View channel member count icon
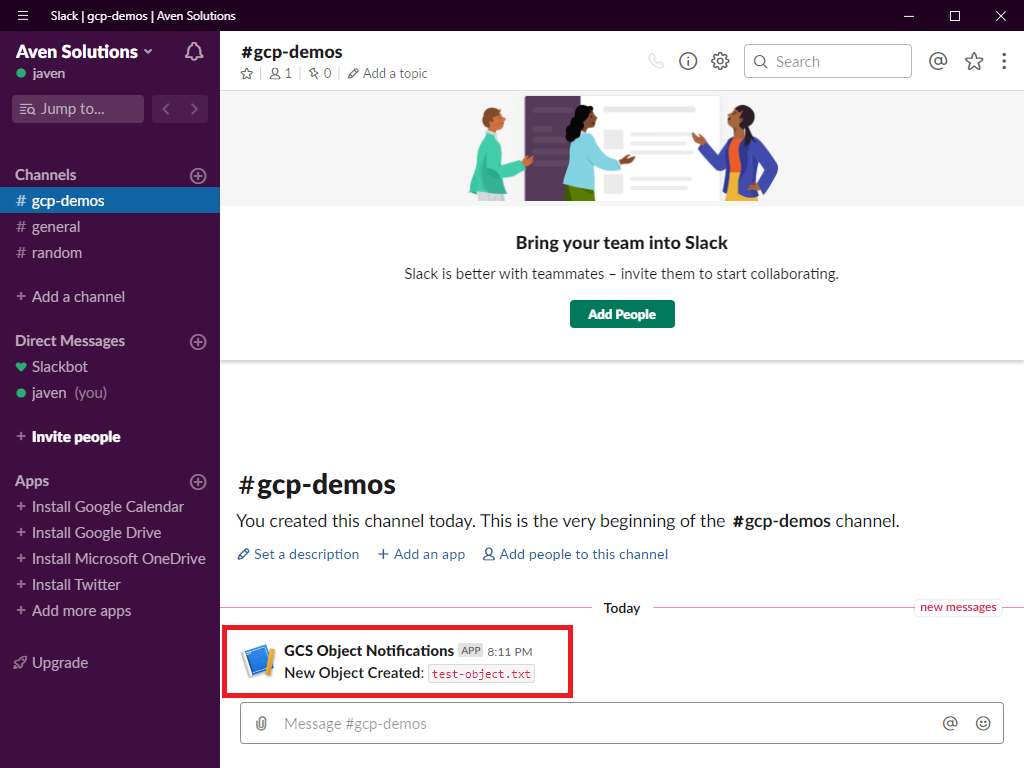The width and height of the screenshot is (1024, 768). (x=281, y=74)
